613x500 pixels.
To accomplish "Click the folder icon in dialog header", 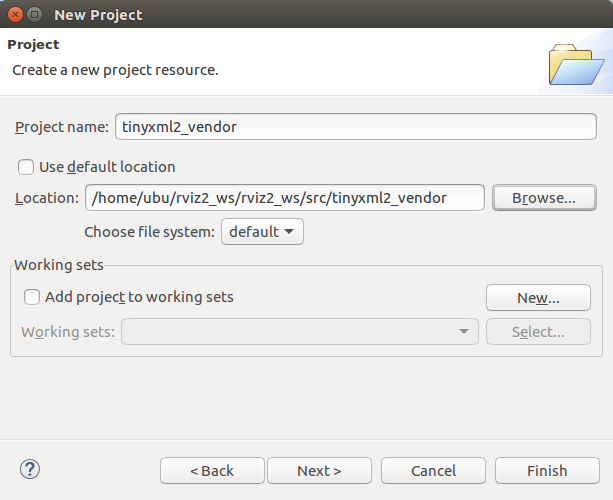I will [x=576, y=64].
